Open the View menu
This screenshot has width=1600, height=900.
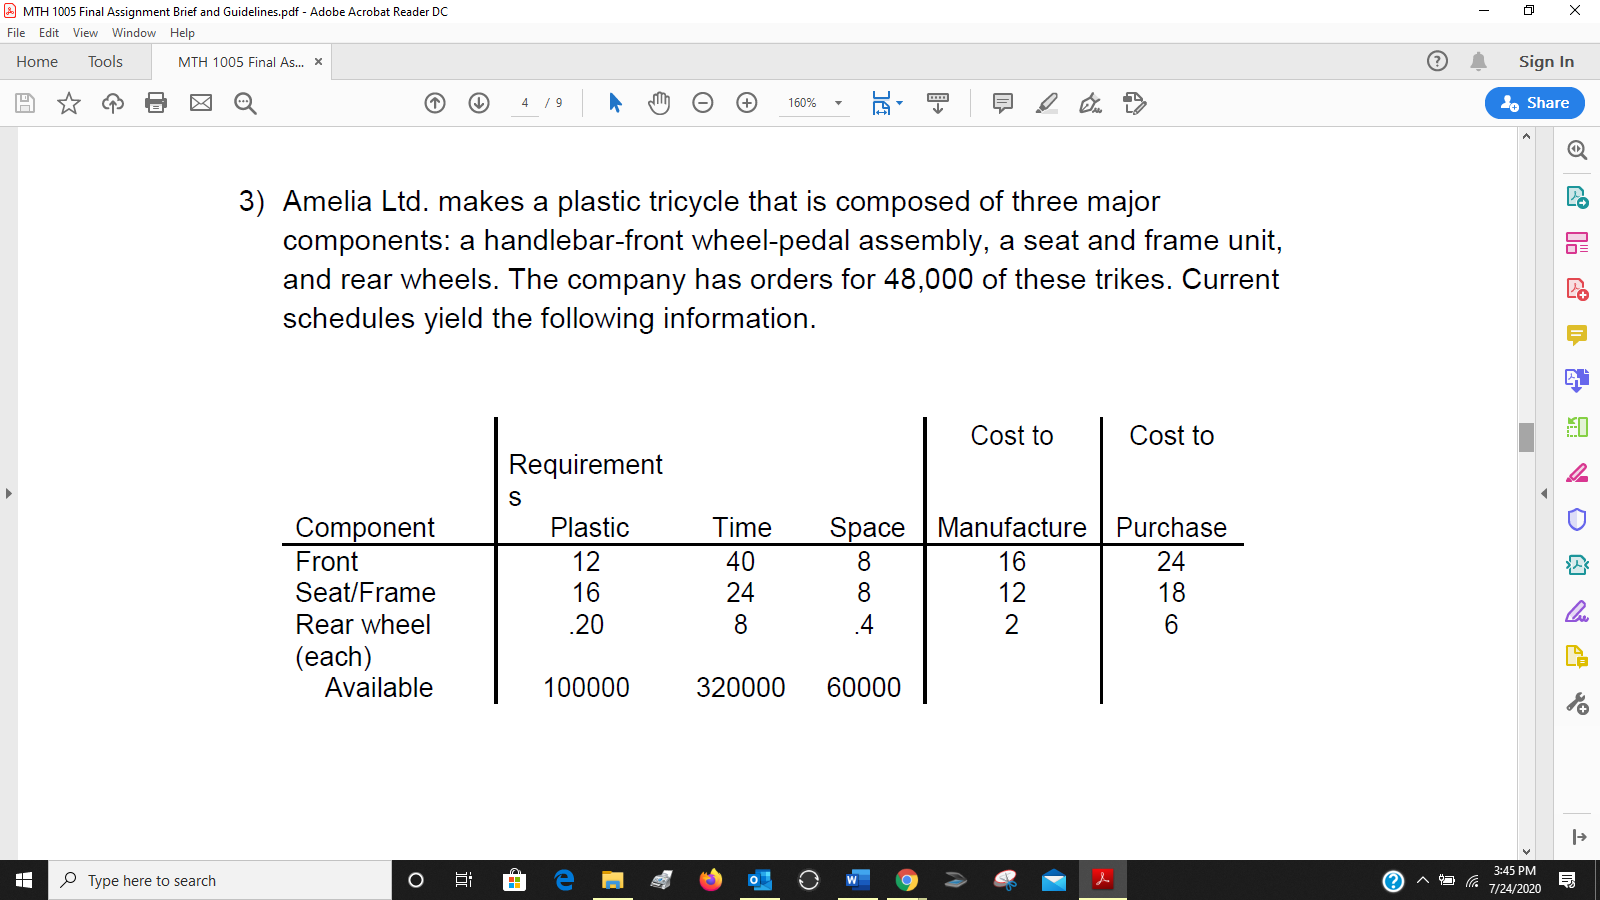(x=85, y=33)
